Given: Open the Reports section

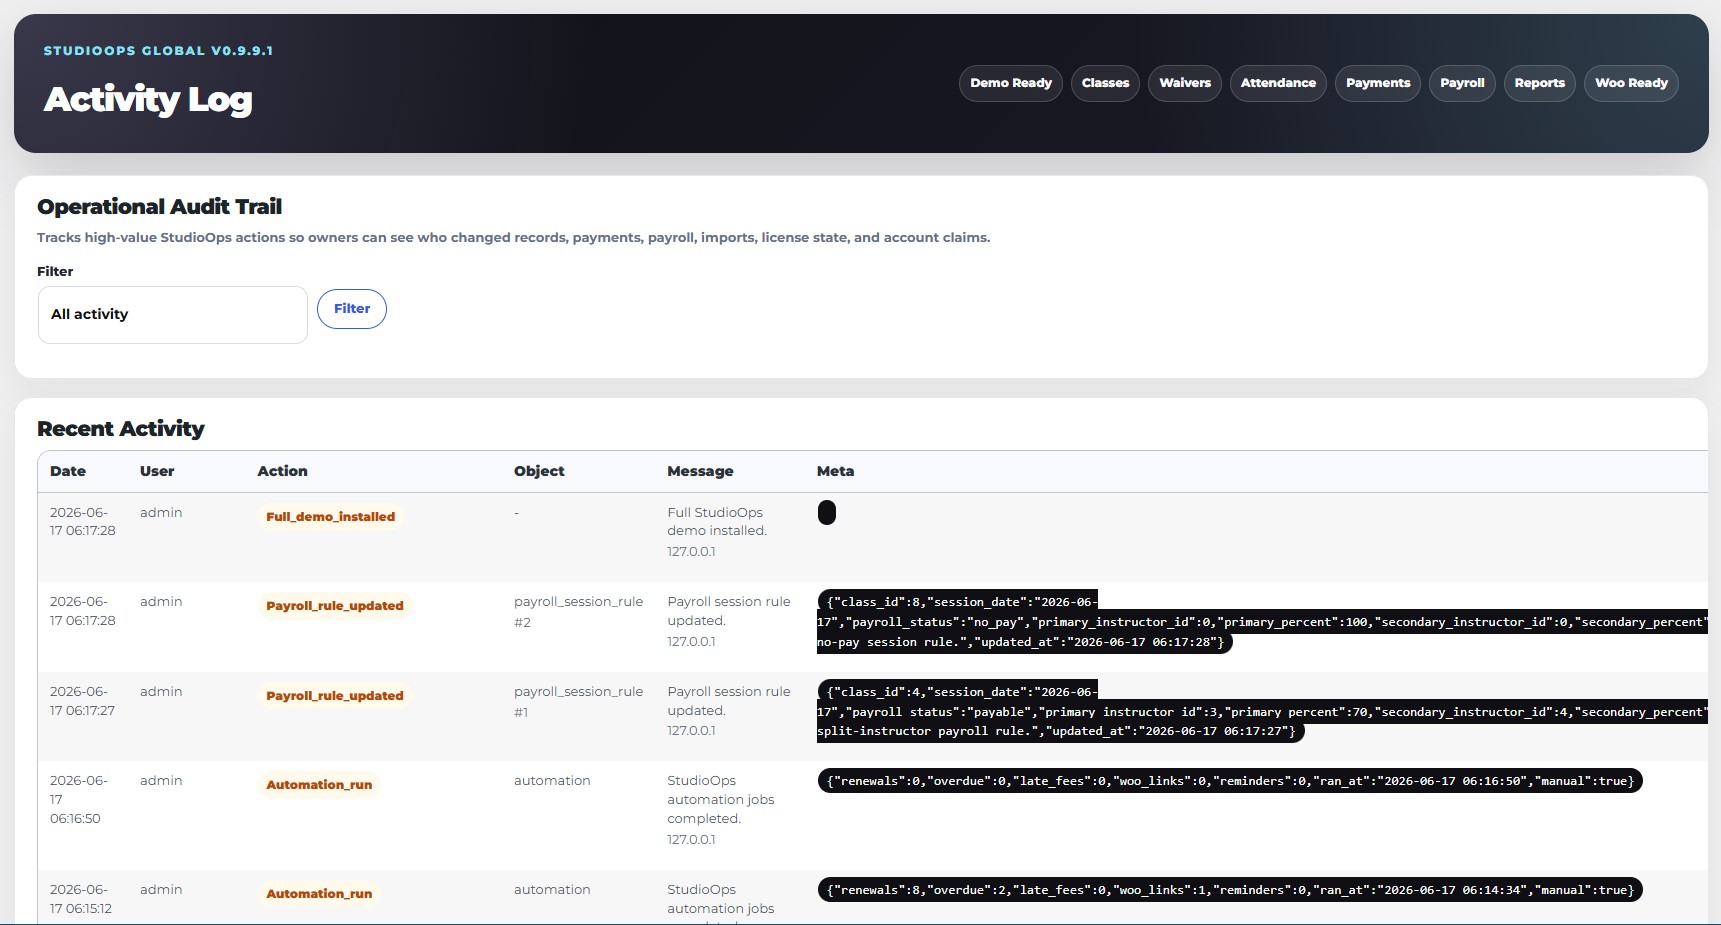Looking at the screenshot, I should point(1539,83).
